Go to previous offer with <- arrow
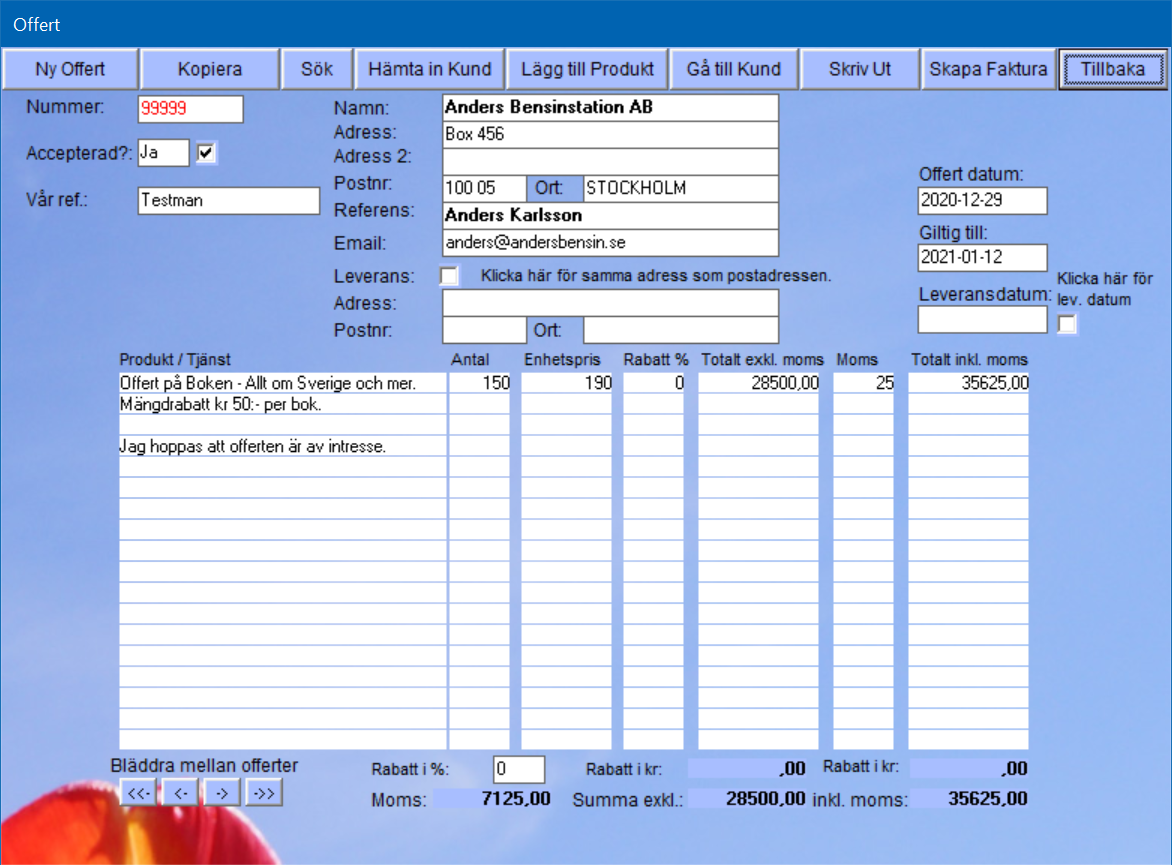The image size is (1172, 865). point(181,793)
